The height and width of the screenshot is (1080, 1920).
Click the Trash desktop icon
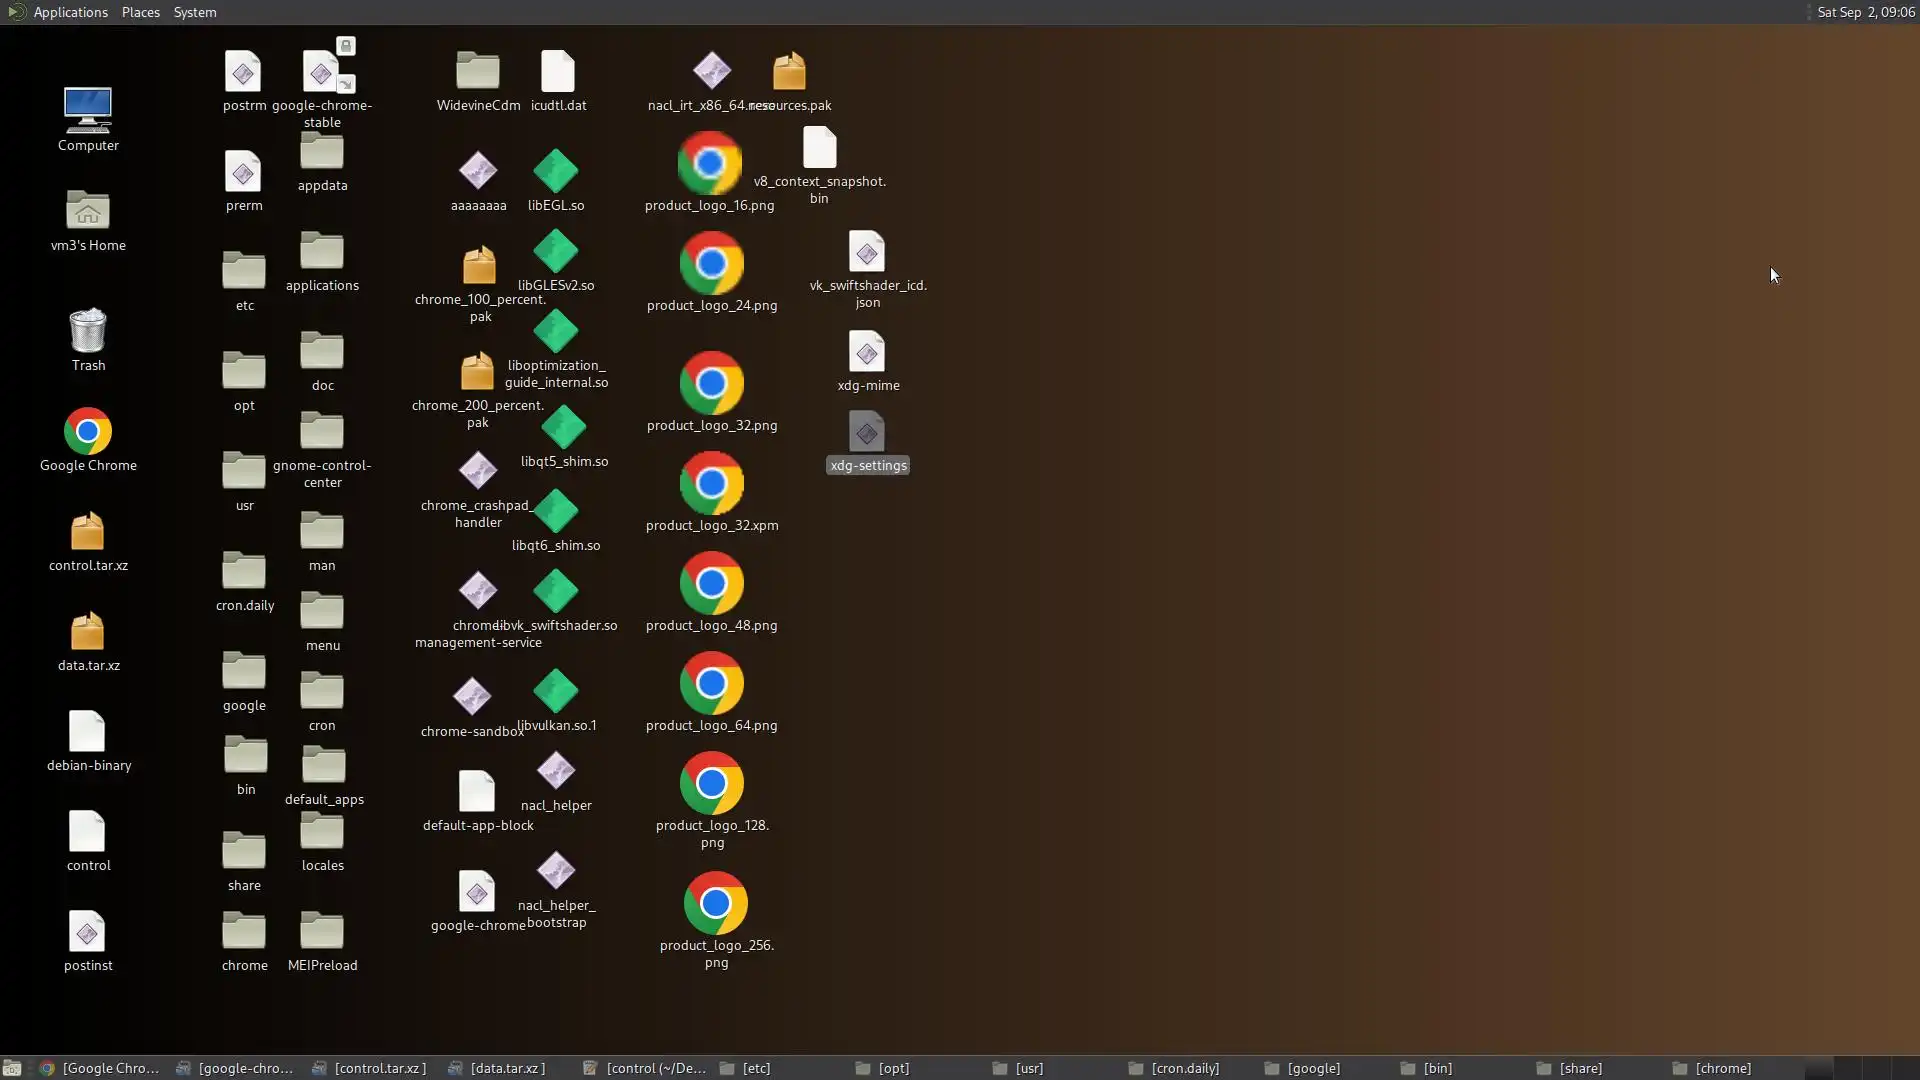point(88,332)
